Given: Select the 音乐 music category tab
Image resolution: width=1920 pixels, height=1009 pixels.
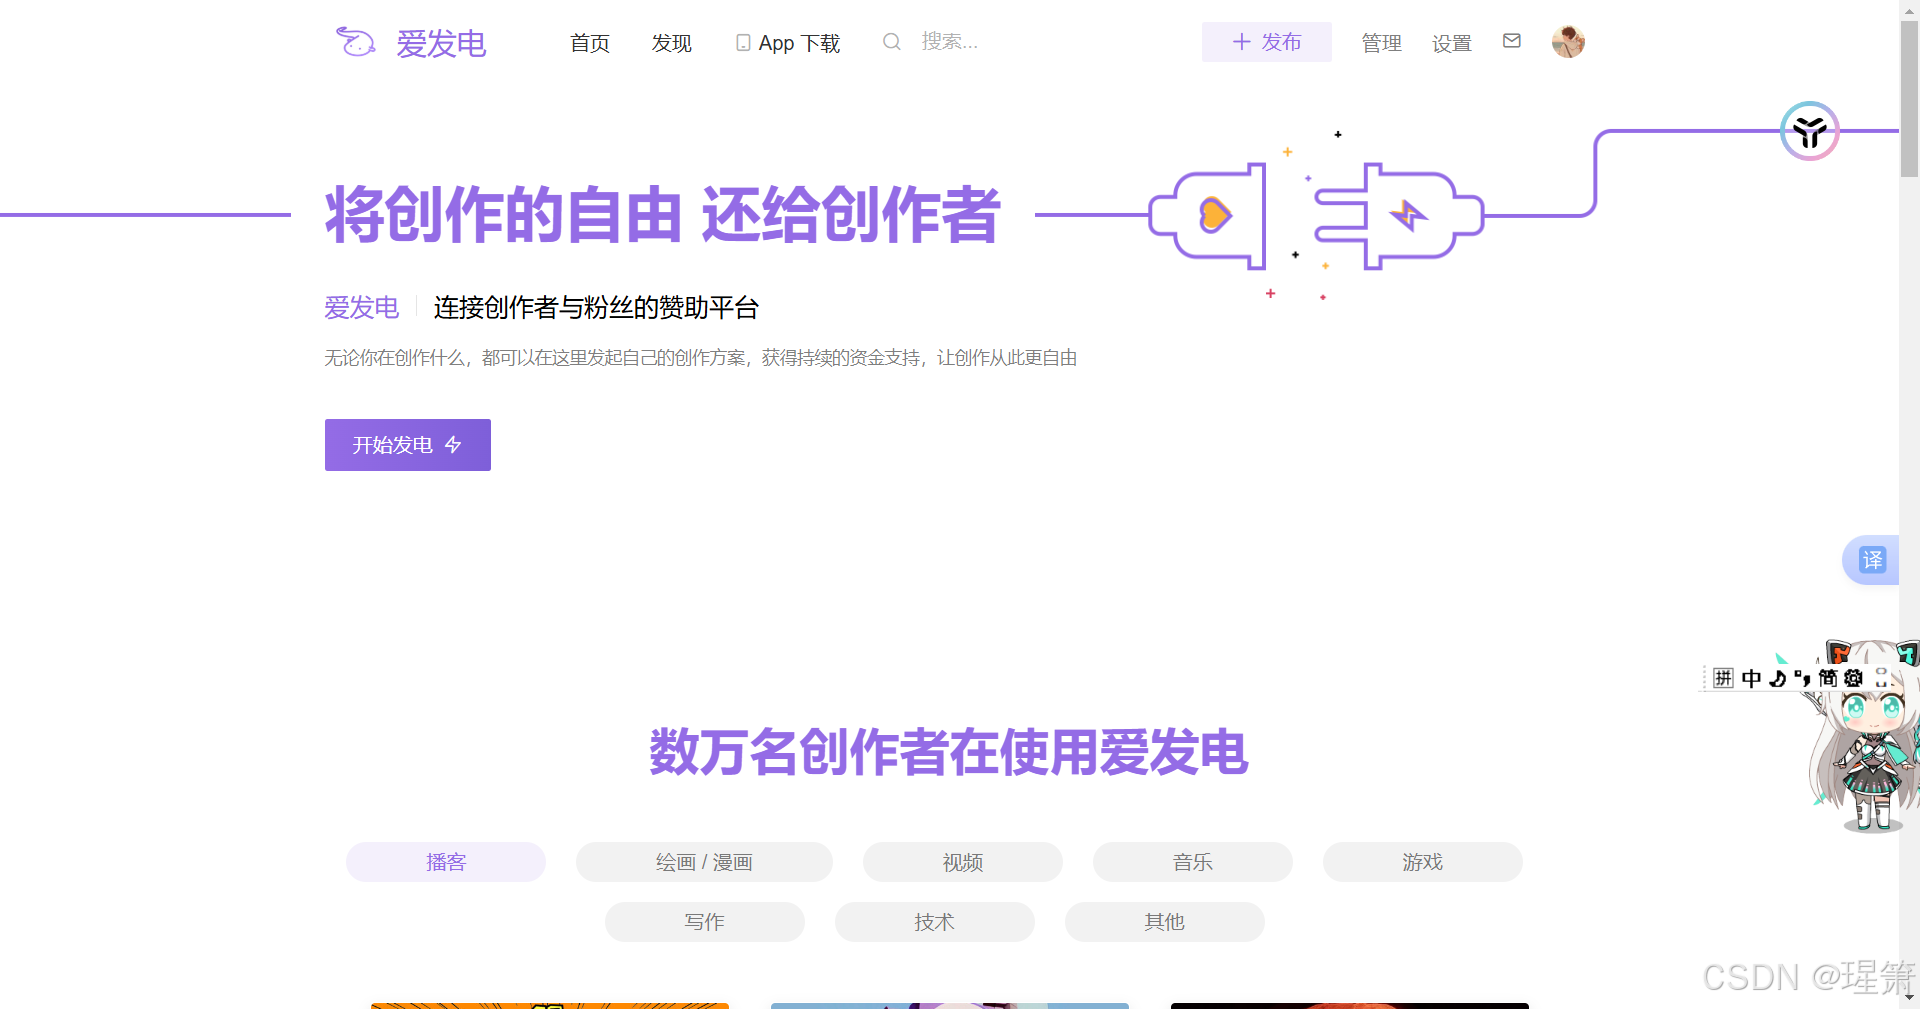Looking at the screenshot, I should pyautogui.click(x=1193, y=862).
